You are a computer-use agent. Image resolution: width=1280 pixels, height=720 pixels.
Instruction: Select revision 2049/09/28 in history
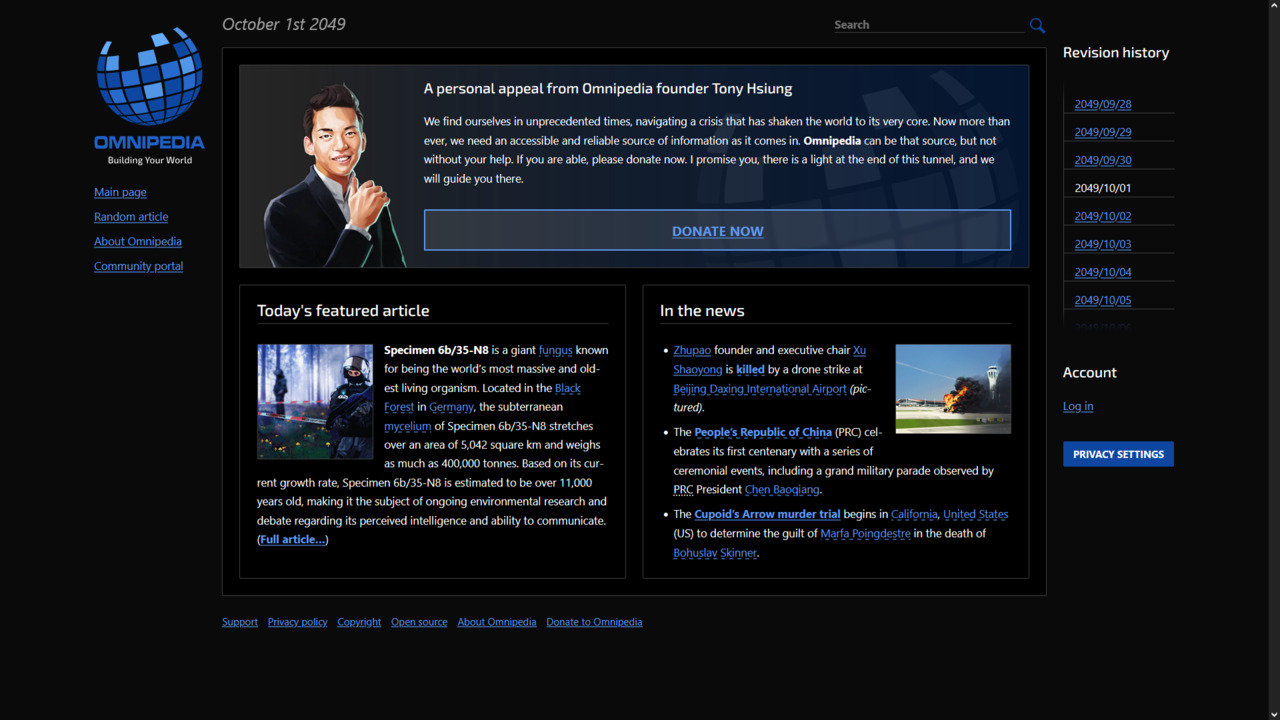(x=1103, y=104)
